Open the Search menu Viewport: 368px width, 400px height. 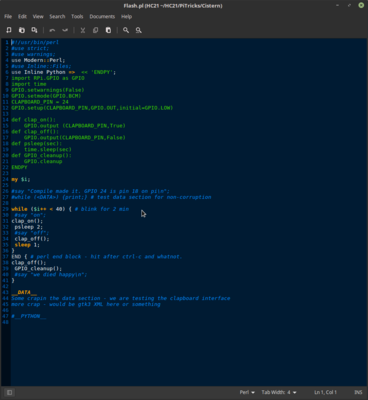coord(57,16)
